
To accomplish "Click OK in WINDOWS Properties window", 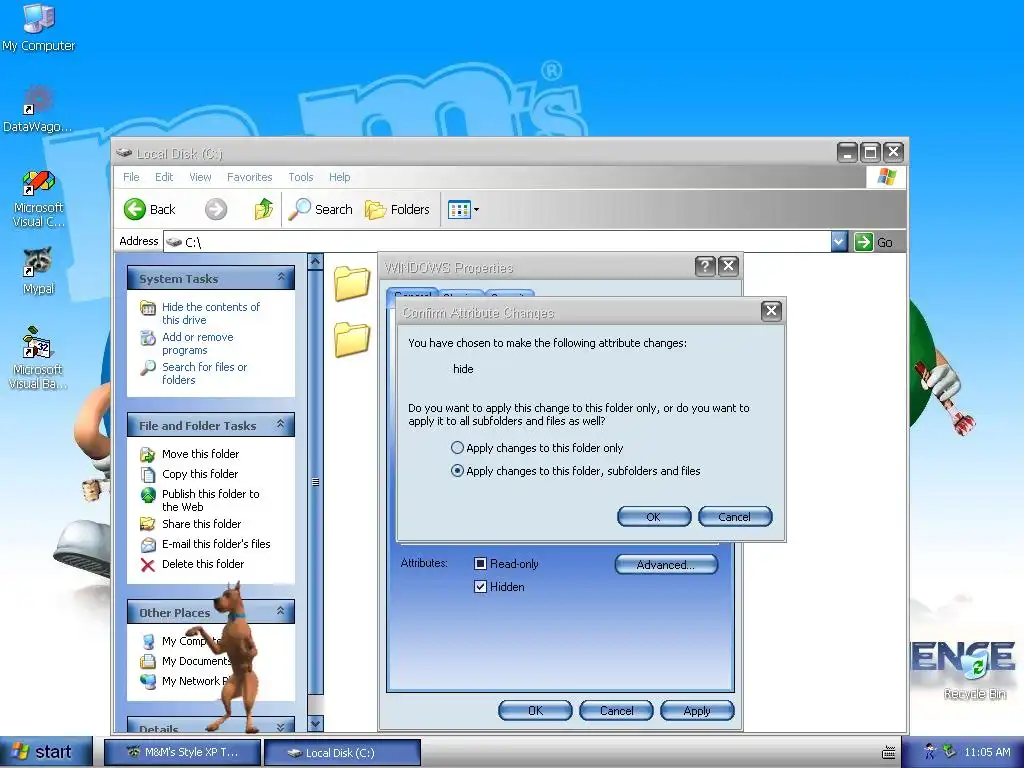I will coord(535,711).
